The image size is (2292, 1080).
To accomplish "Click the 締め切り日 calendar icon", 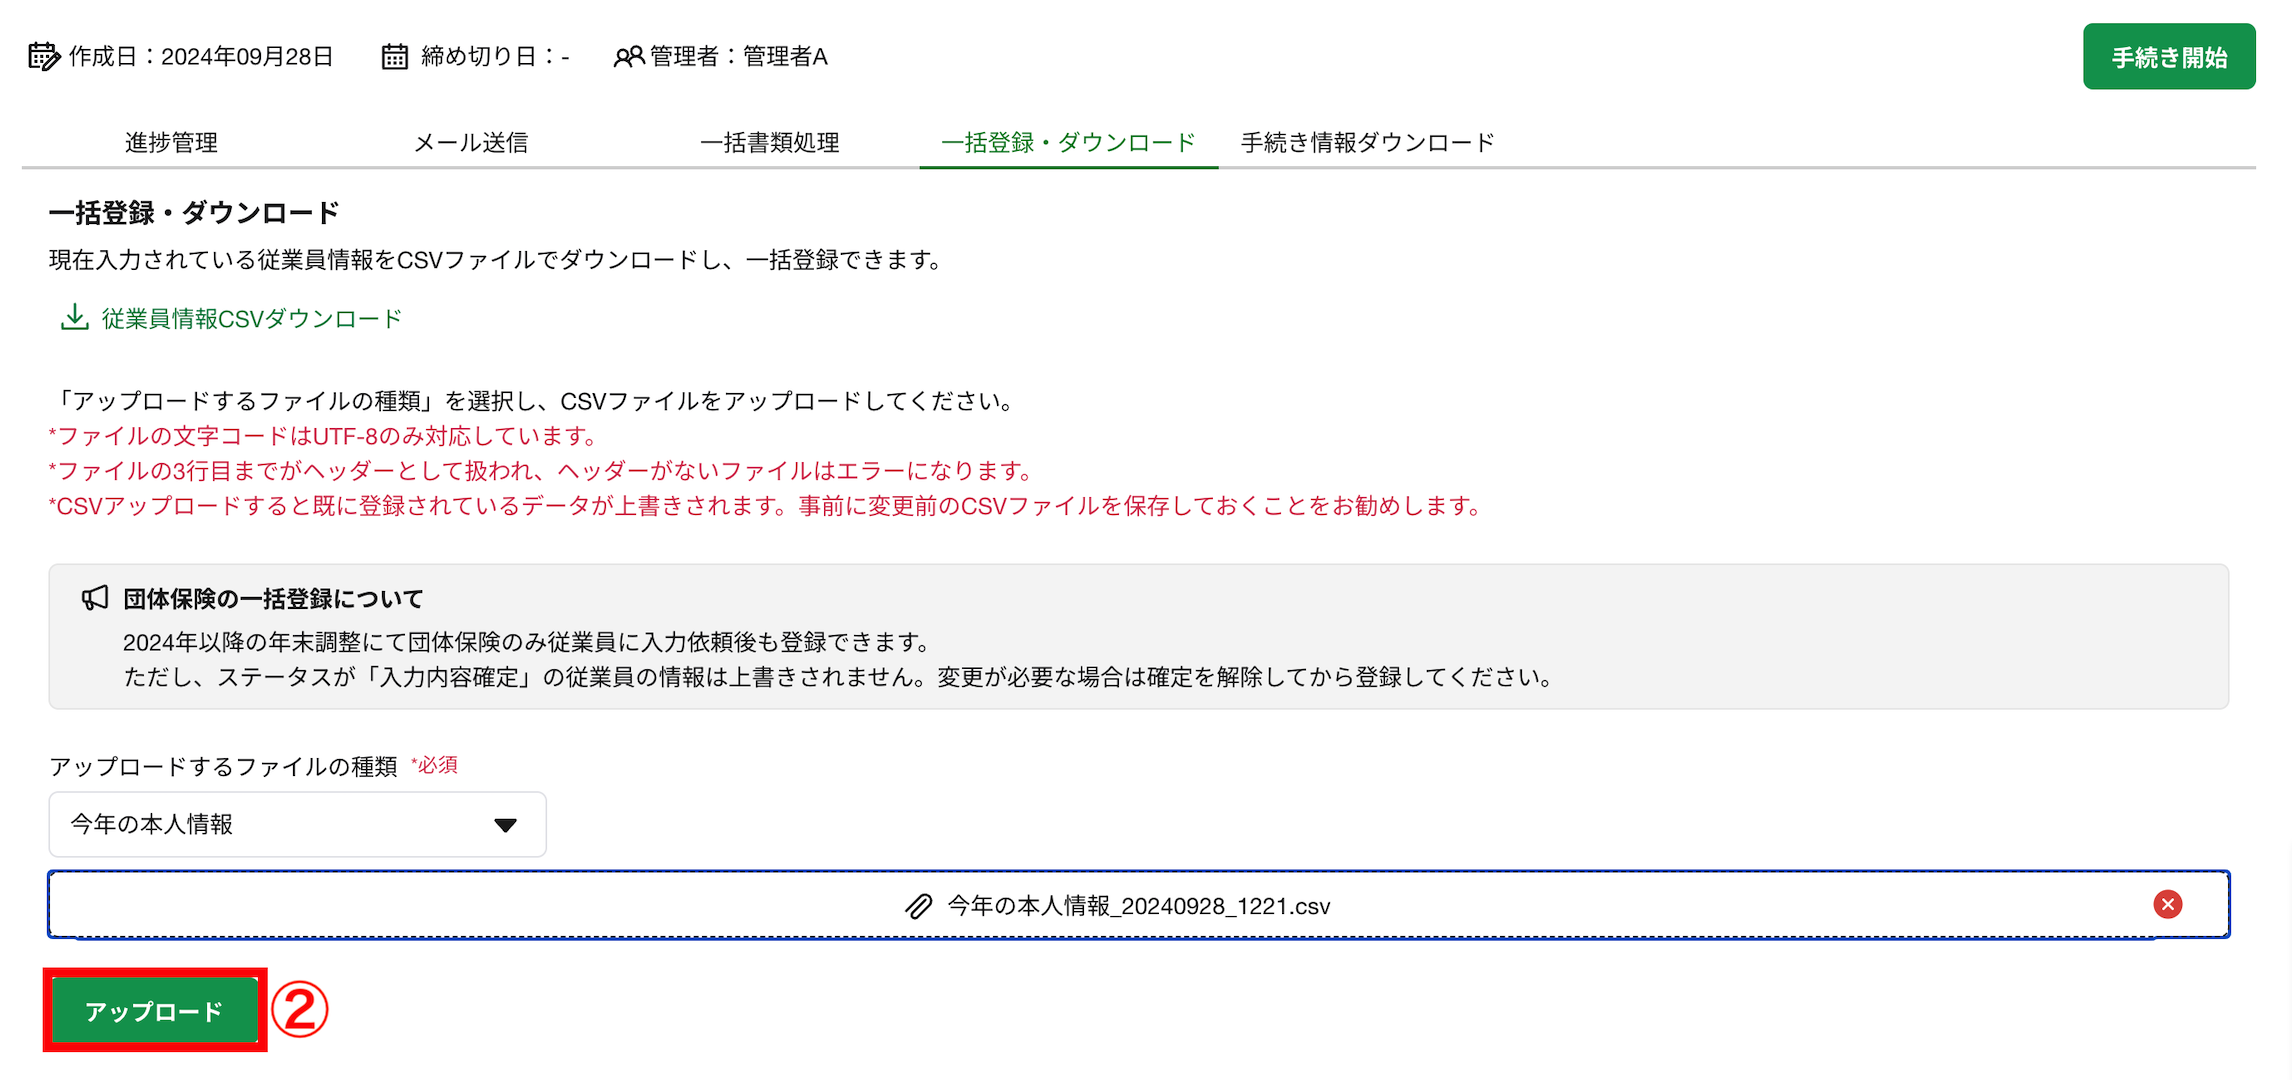I will [395, 56].
